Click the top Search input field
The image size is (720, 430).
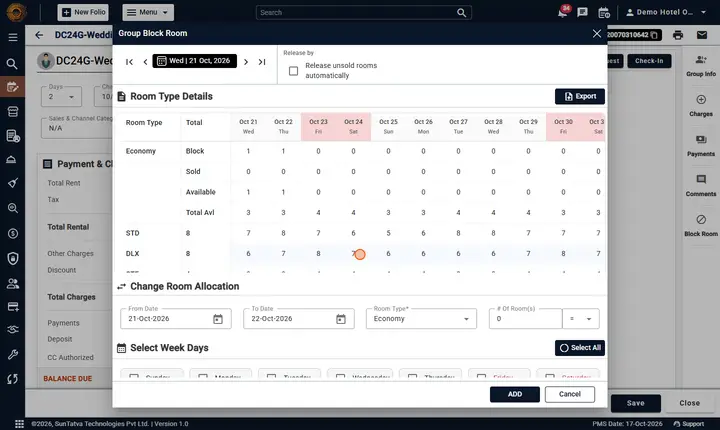364,12
